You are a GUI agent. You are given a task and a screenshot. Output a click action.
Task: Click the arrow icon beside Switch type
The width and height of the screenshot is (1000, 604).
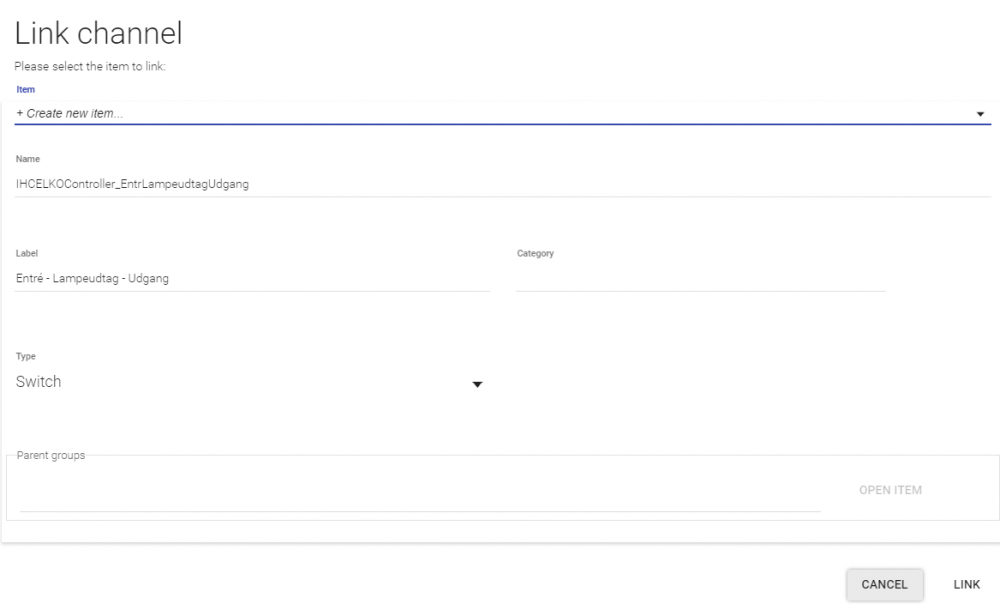coord(477,385)
